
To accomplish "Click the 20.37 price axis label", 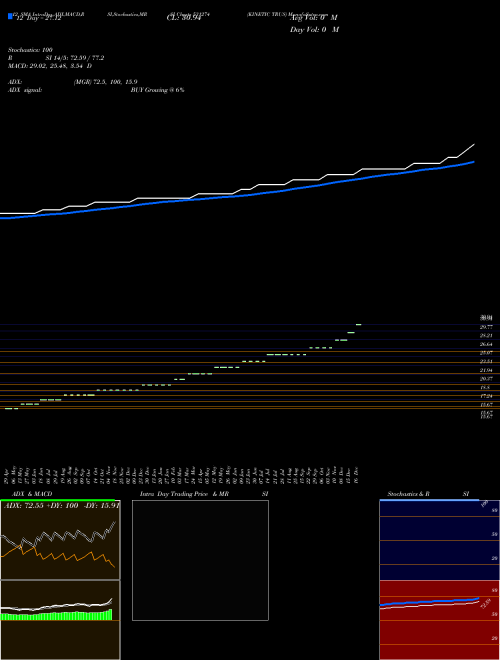I will (x=486, y=379).
